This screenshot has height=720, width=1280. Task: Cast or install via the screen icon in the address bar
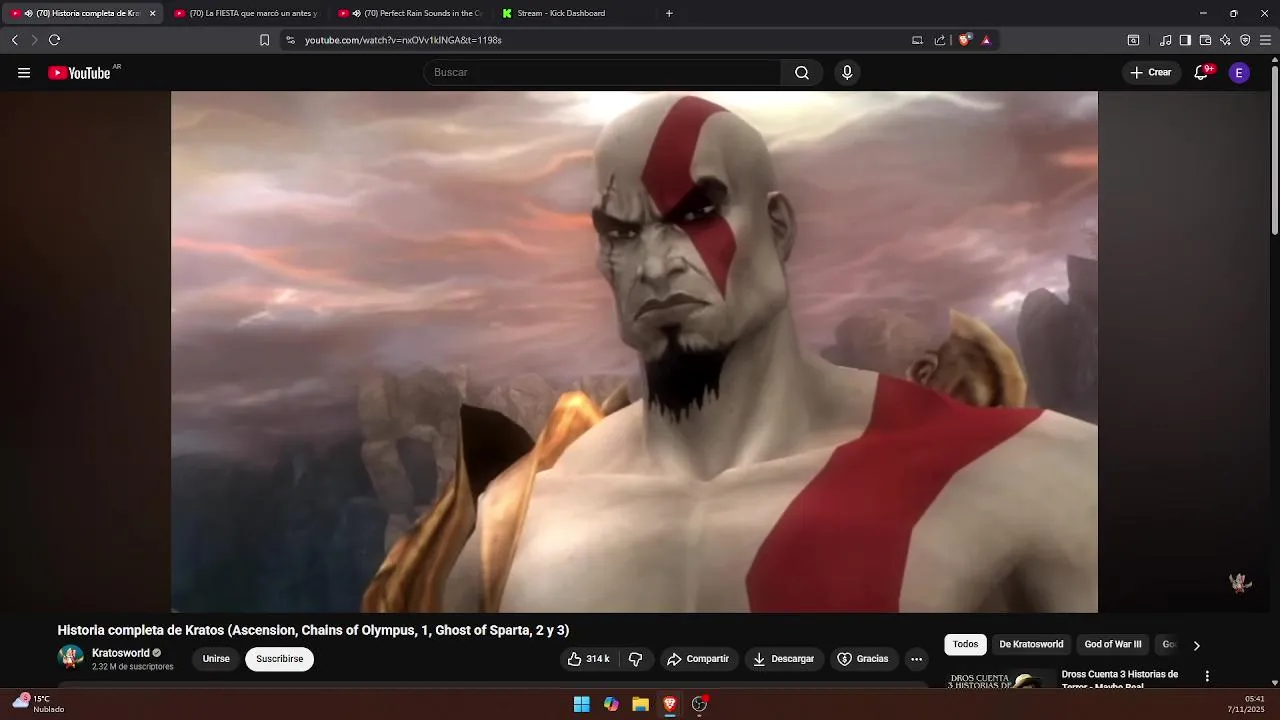tap(917, 40)
